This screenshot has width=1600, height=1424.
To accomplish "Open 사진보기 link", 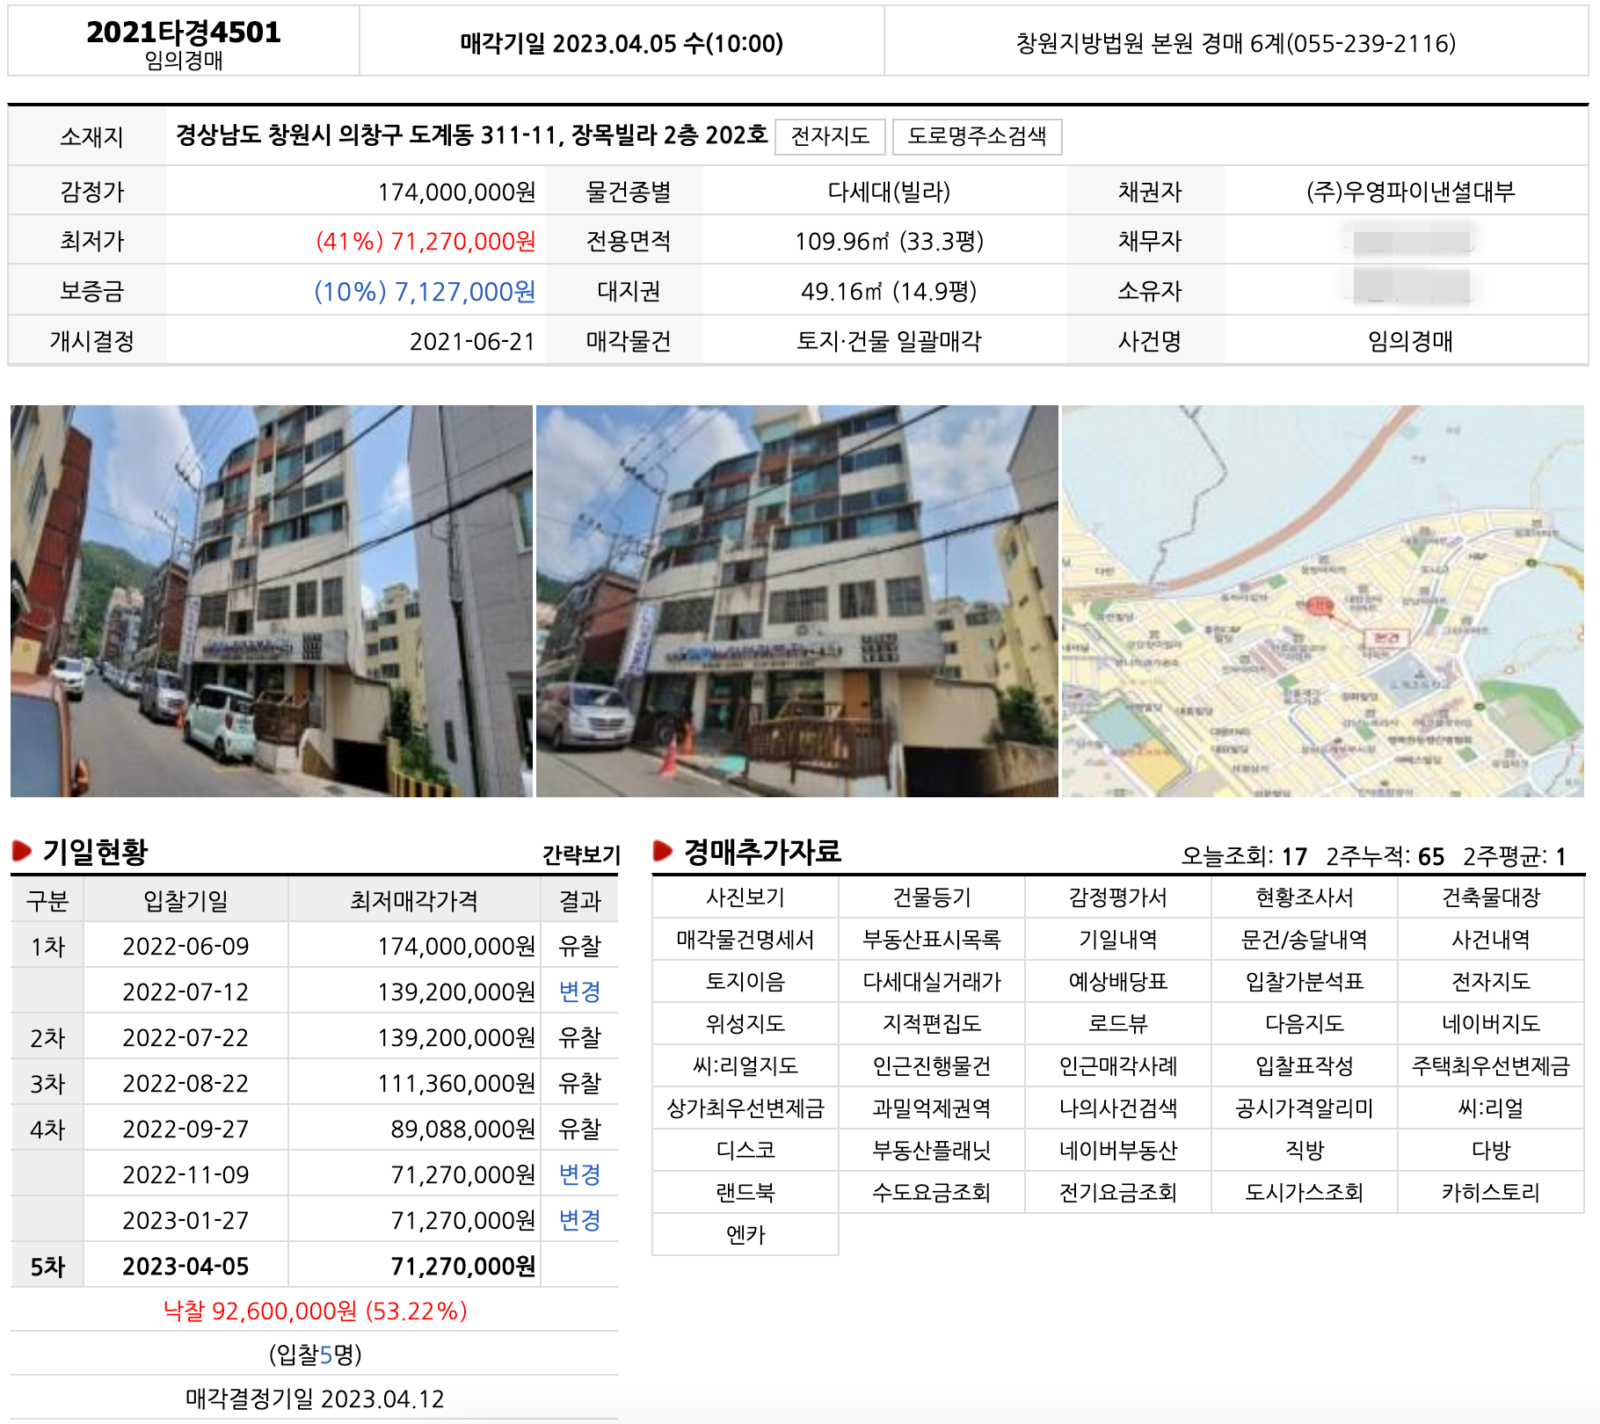I will click(746, 898).
